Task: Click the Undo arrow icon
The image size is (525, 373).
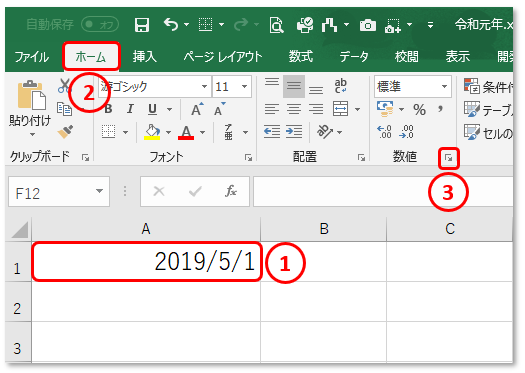Action: 171,24
